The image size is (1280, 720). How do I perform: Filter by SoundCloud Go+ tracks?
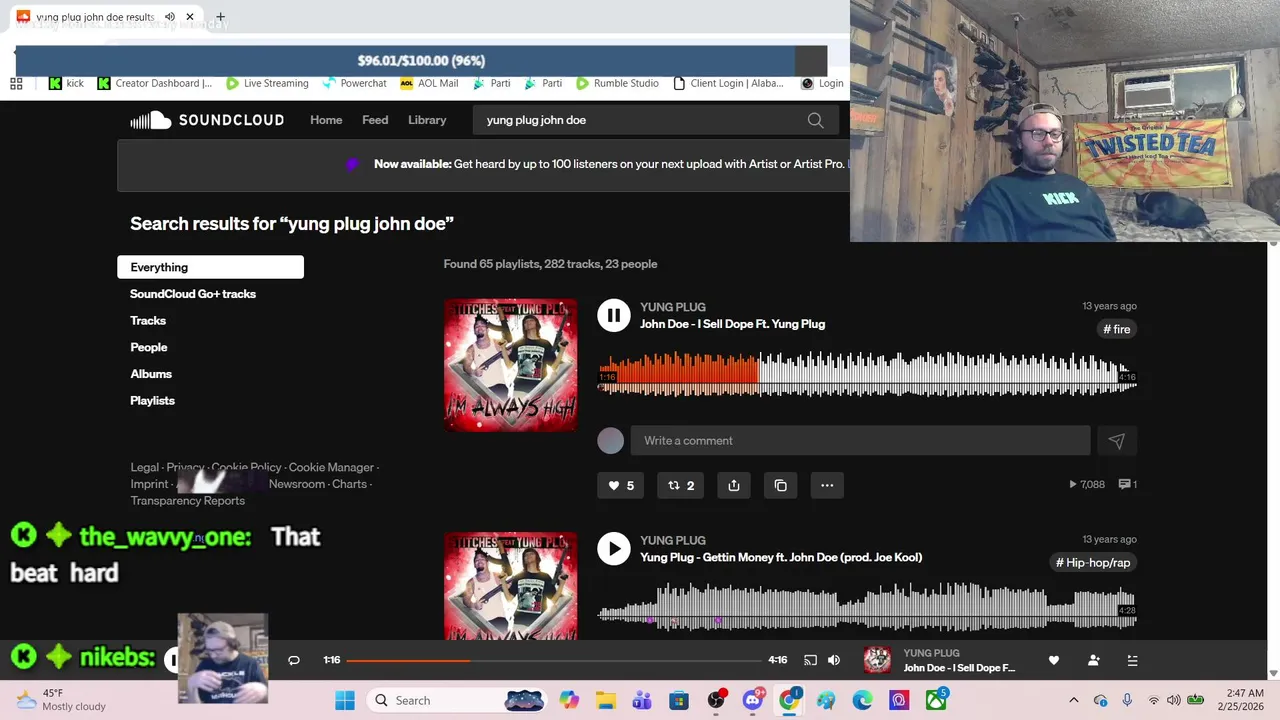coord(193,294)
